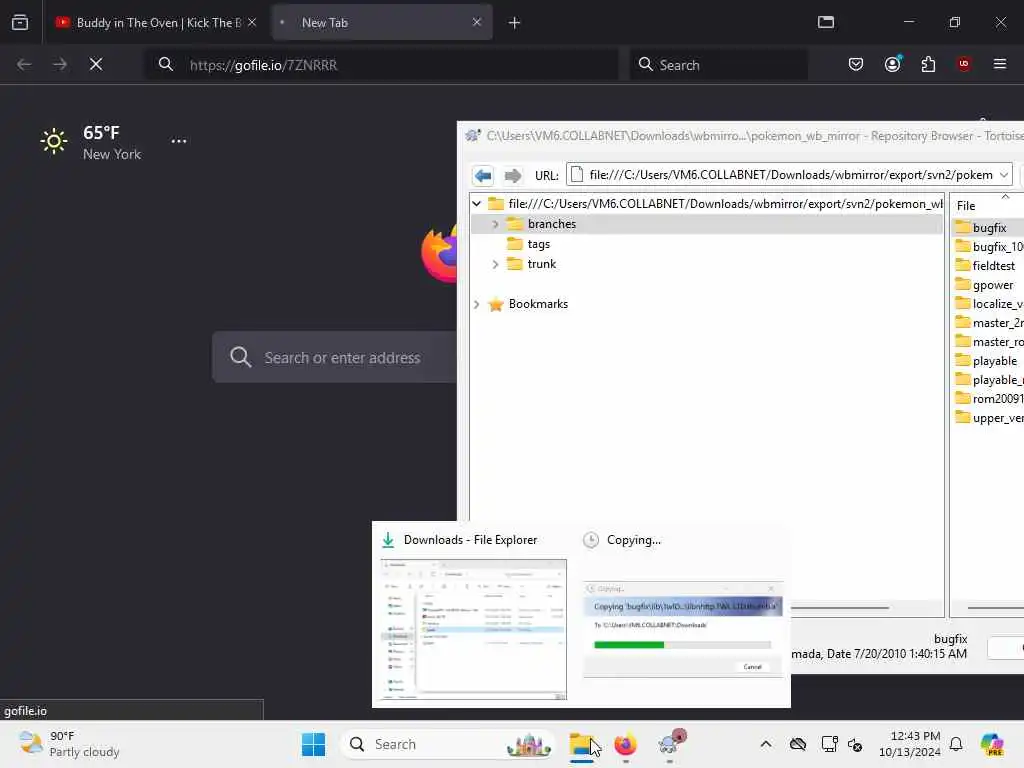
Task: Expand the Bookmarks tree node
Action: click(477, 304)
